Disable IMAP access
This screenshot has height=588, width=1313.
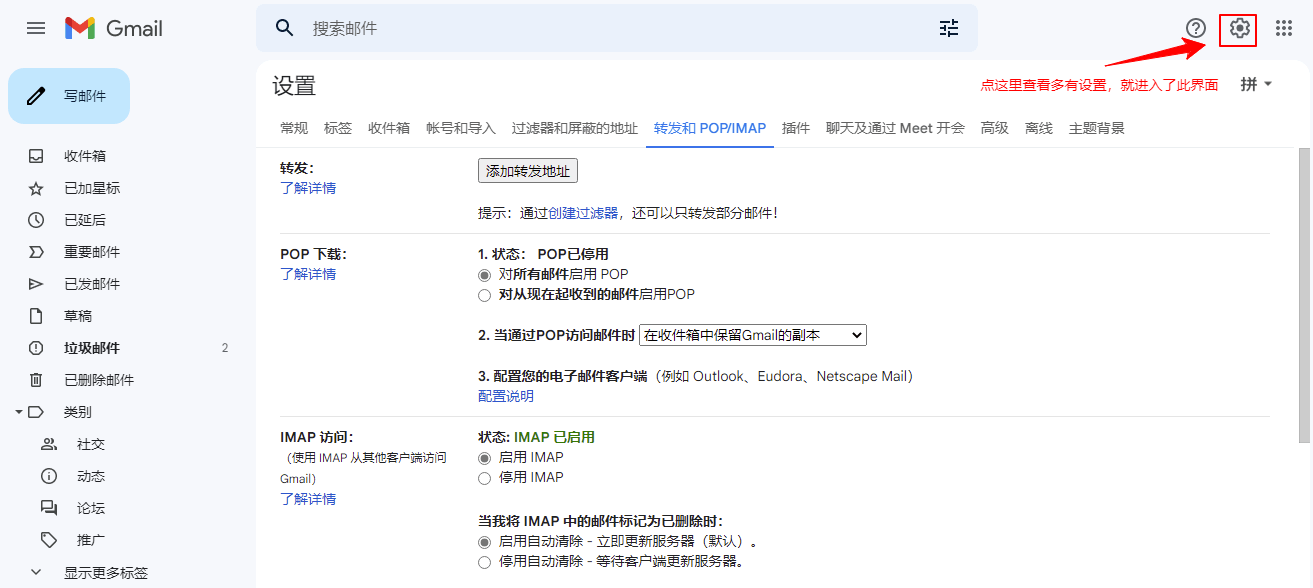(x=484, y=477)
